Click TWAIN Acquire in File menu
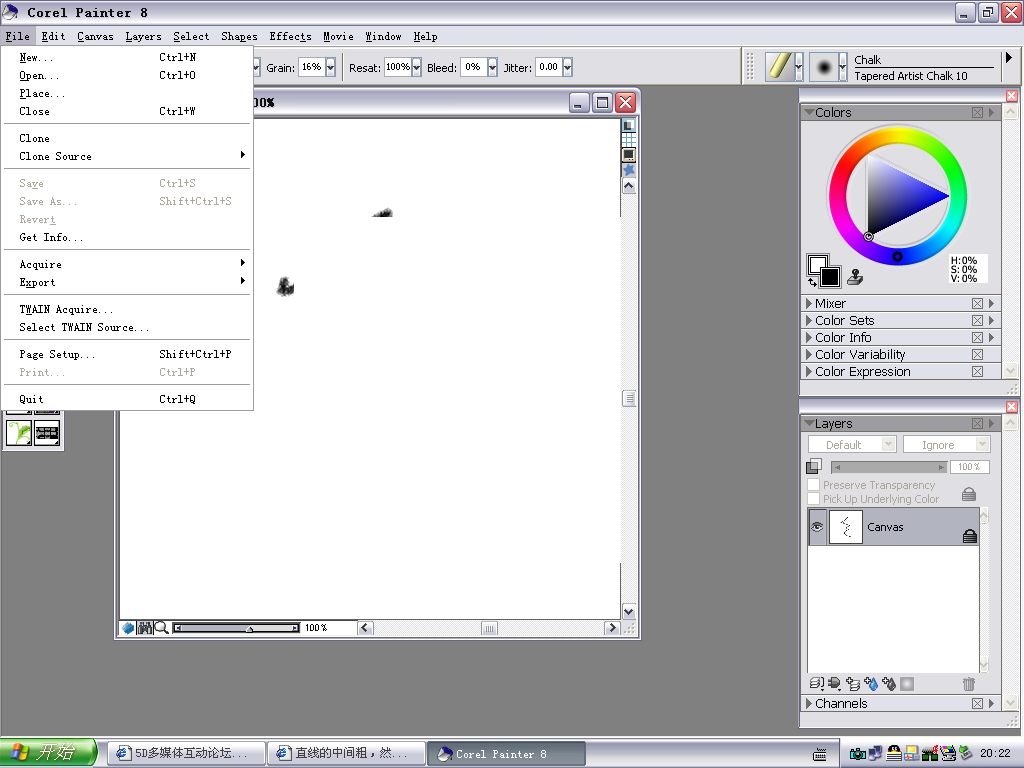 [127, 309]
